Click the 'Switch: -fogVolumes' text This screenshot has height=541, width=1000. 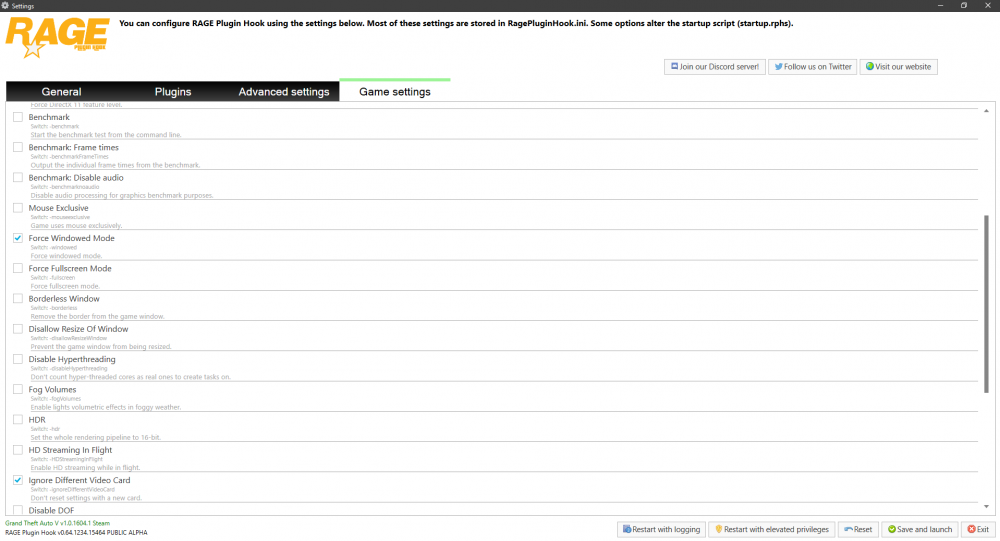(x=56, y=399)
